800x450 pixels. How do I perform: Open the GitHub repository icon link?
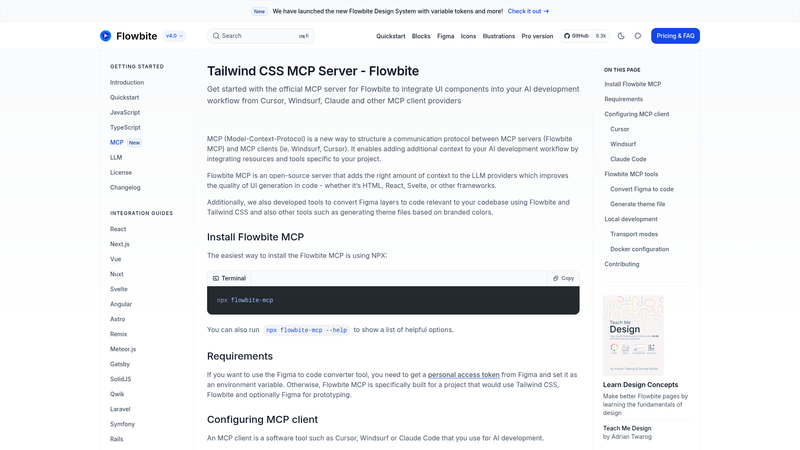(x=567, y=36)
